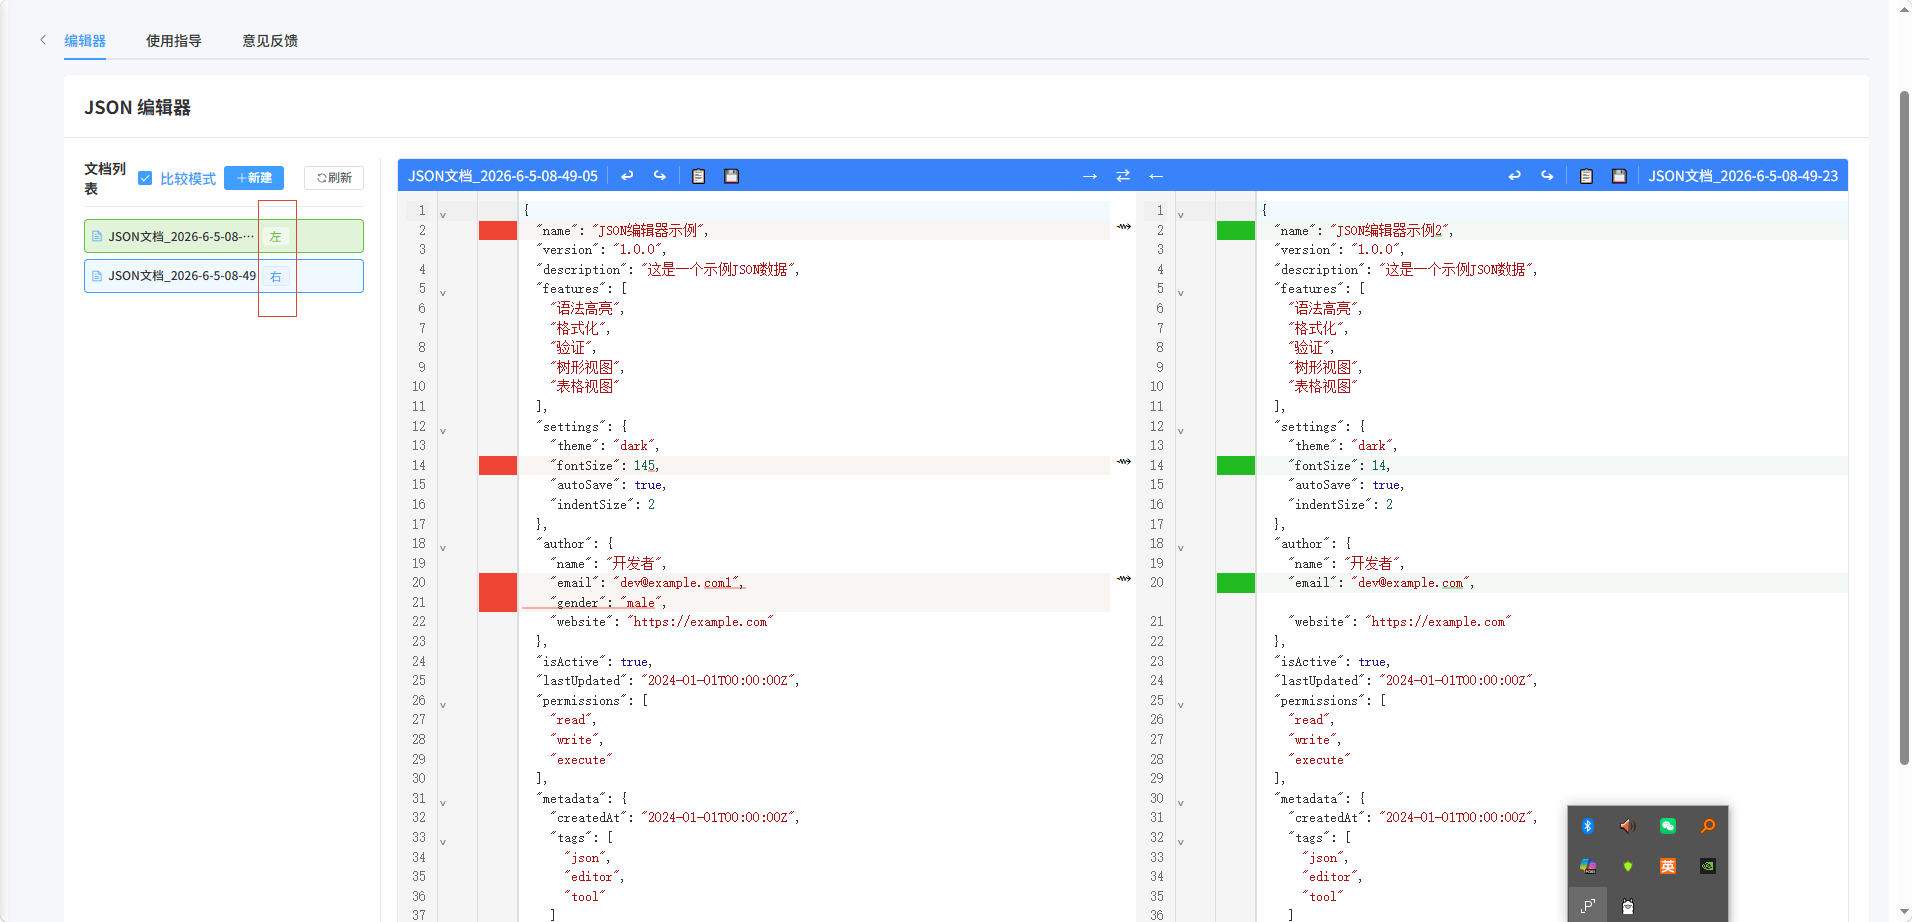Image resolution: width=1912 pixels, height=922 pixels.
Task: Open the 使用指导 tab
Action: click(174, 41)
